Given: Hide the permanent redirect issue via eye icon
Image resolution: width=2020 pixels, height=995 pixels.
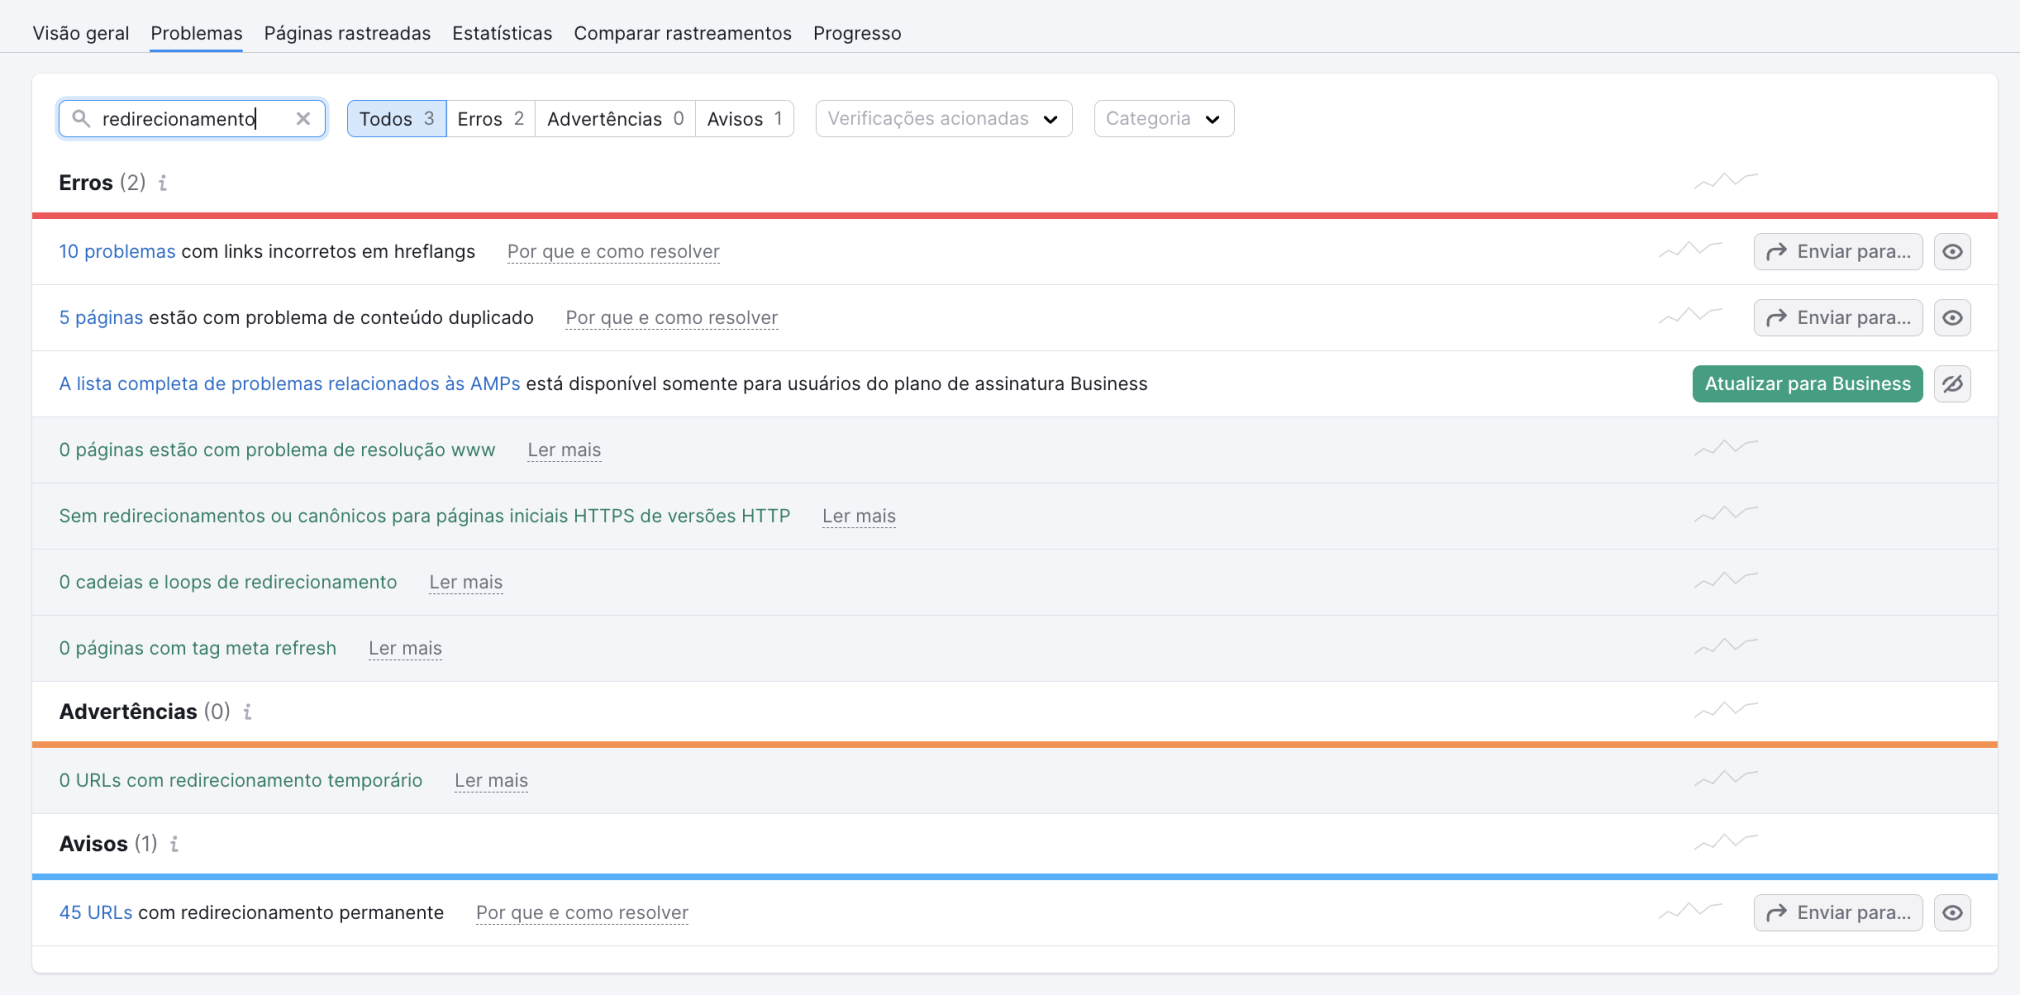Looking at the screenshot, I should point(1952,913).
